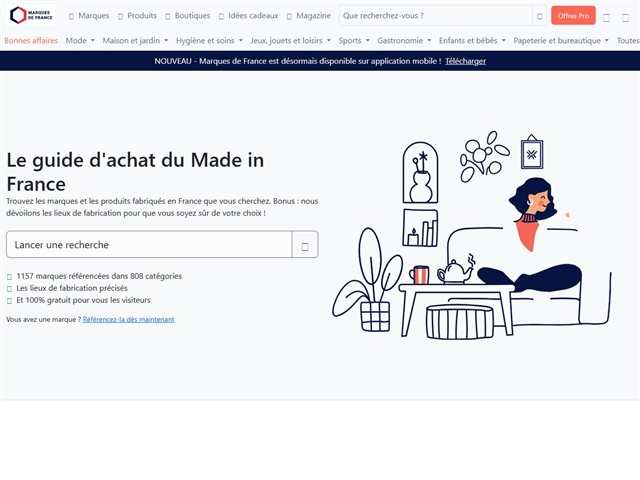Expand the Sports category dropdown
The image size is (640, 480).
(354, 40)
